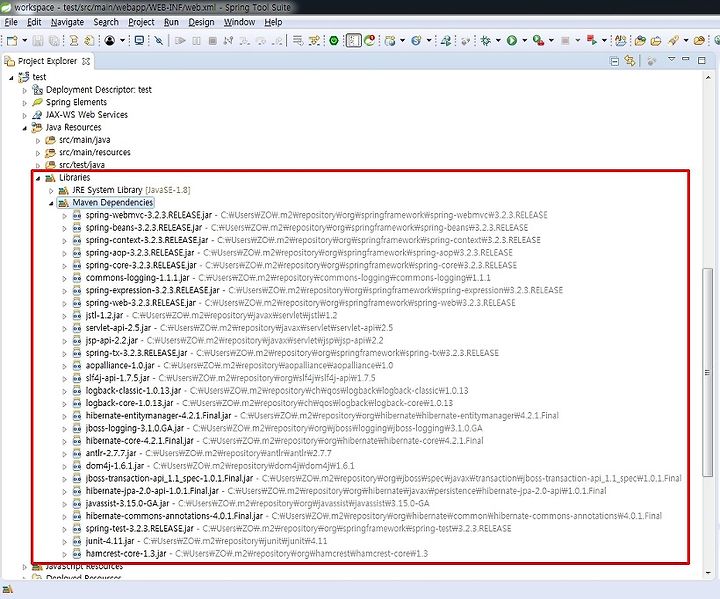This screenshot has height=599, width=720.
Task: Open dropdown next to black round icon
Action: tap(122, 40)
